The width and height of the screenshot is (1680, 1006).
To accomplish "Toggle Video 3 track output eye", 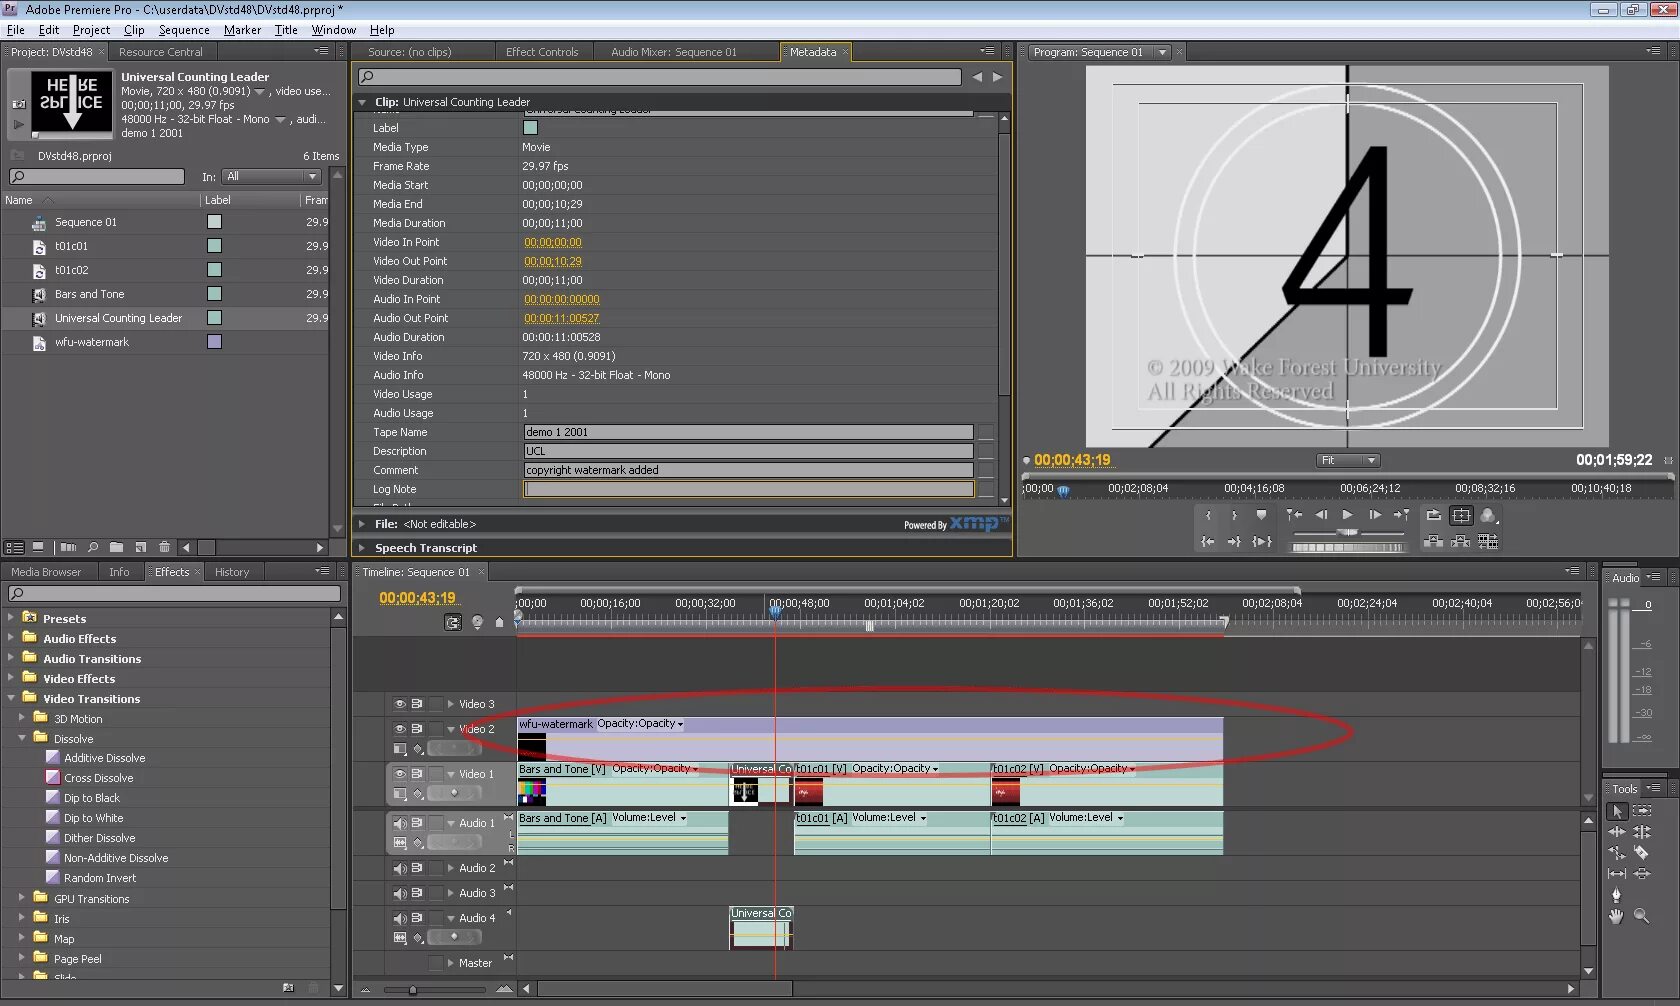I will coord(400,704).
